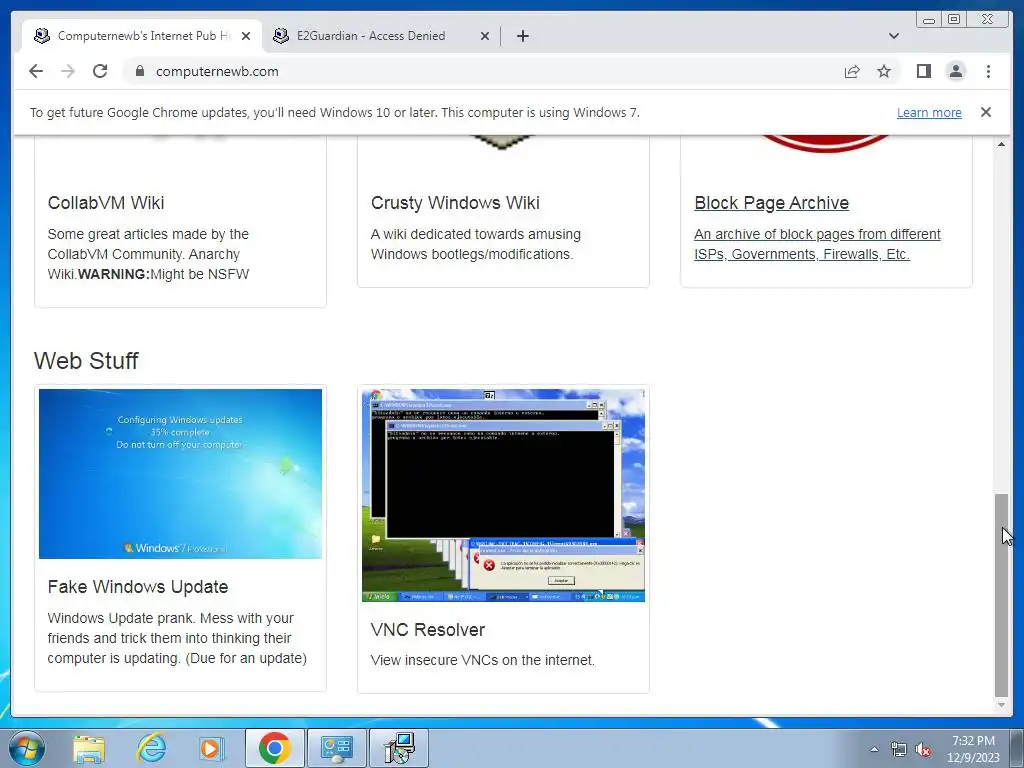Open the Chrome side panel
The height and width of the screenshot is (768, 1024).
(x=923, y=71)
